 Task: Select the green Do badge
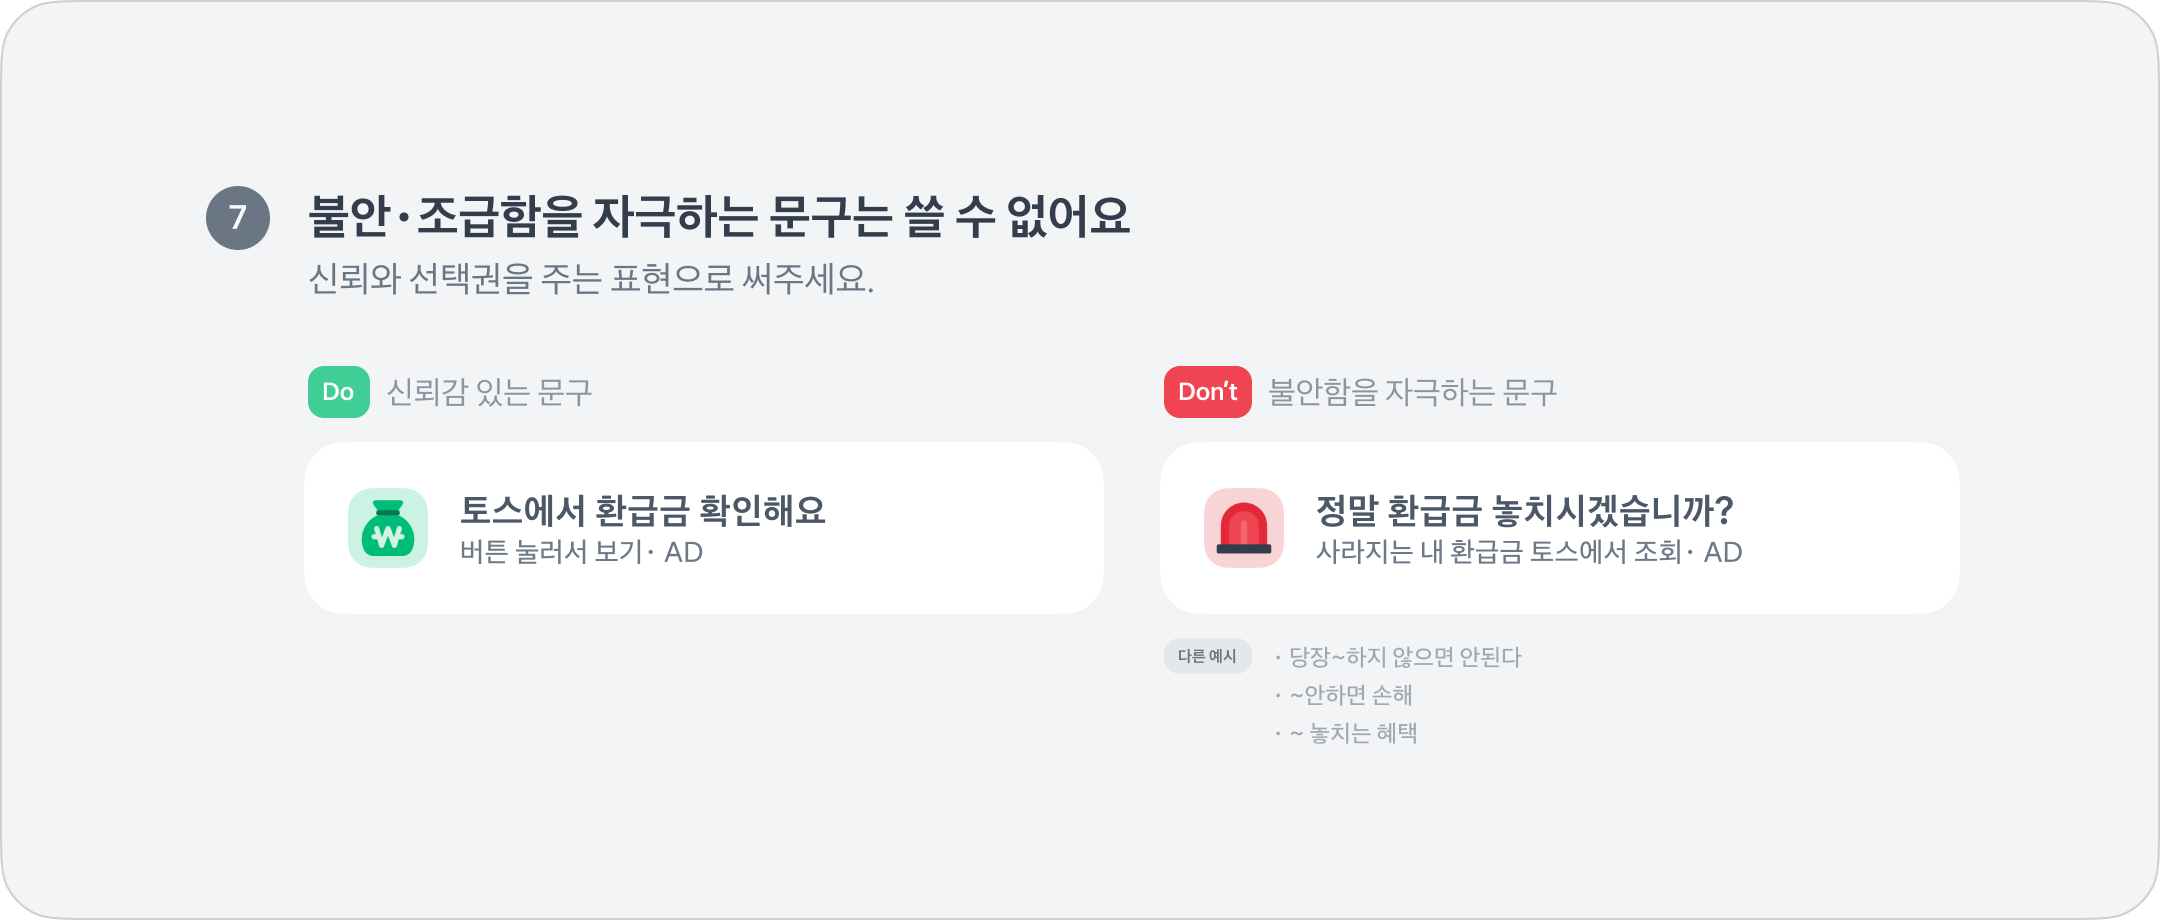339,392
